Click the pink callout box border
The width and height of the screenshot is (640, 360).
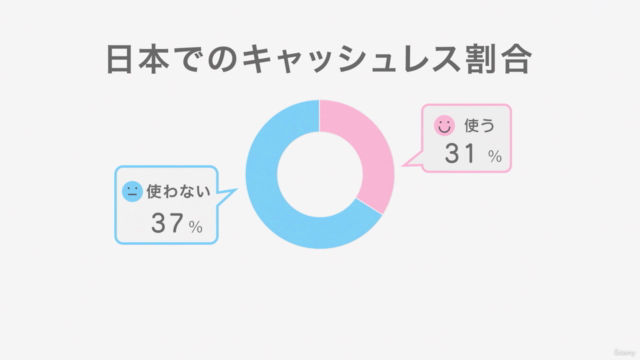[x=466, y=105]
